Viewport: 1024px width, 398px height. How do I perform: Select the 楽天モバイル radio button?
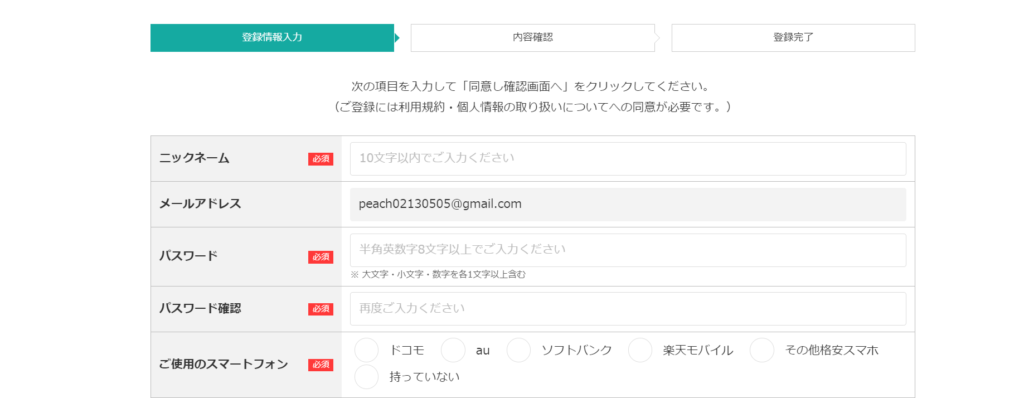[x=640, y=350]
